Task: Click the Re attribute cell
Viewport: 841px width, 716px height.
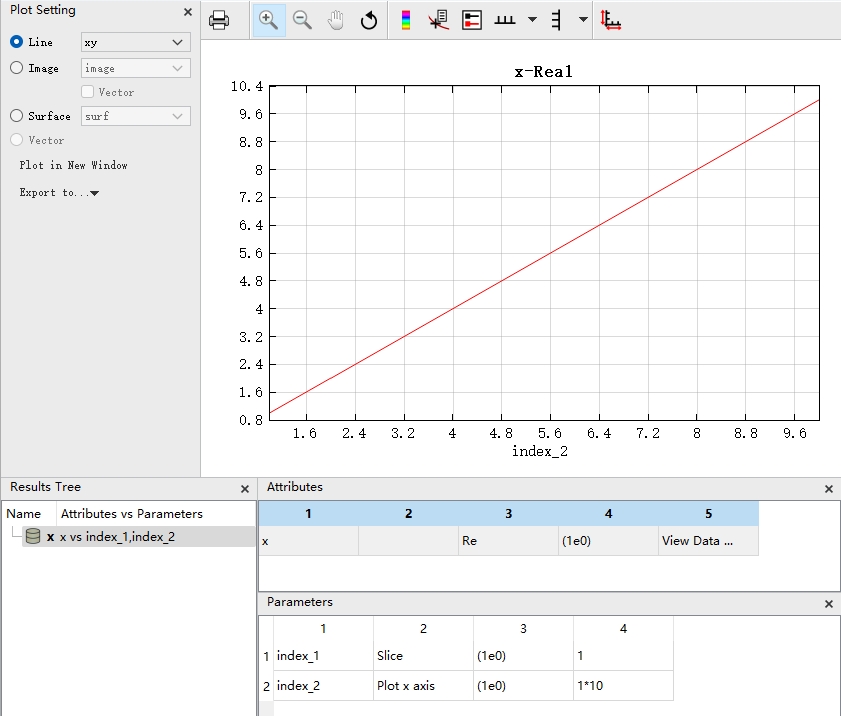Action: (x=508, y=541)
